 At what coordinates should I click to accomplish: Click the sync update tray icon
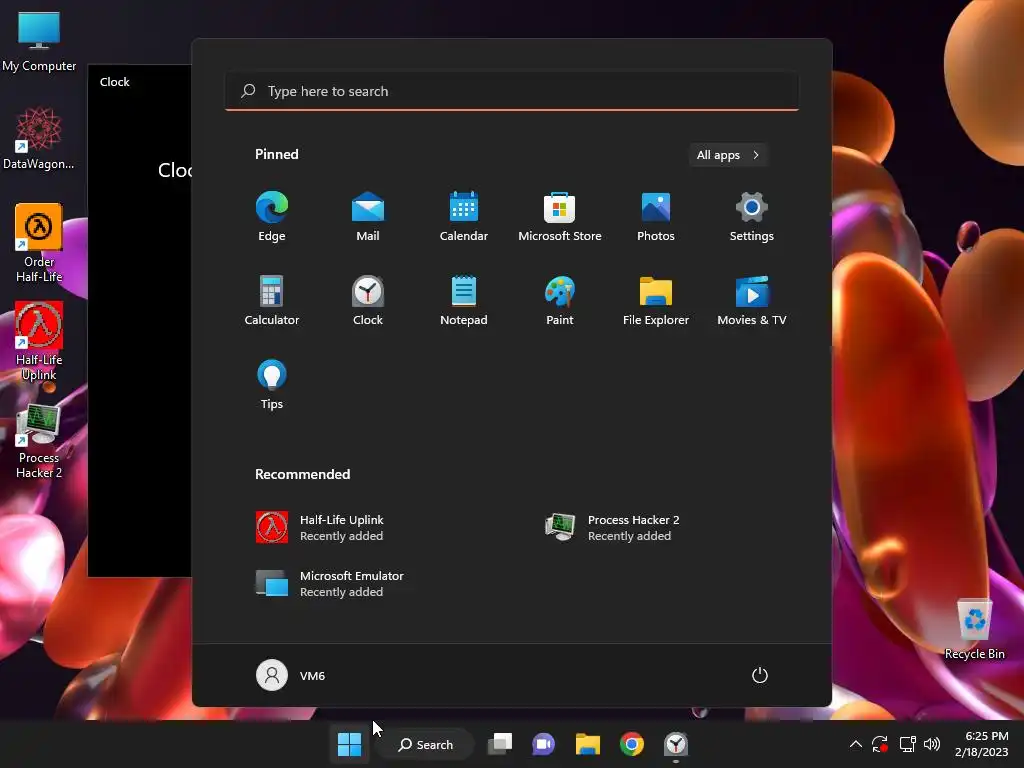(x=880, y=744)
